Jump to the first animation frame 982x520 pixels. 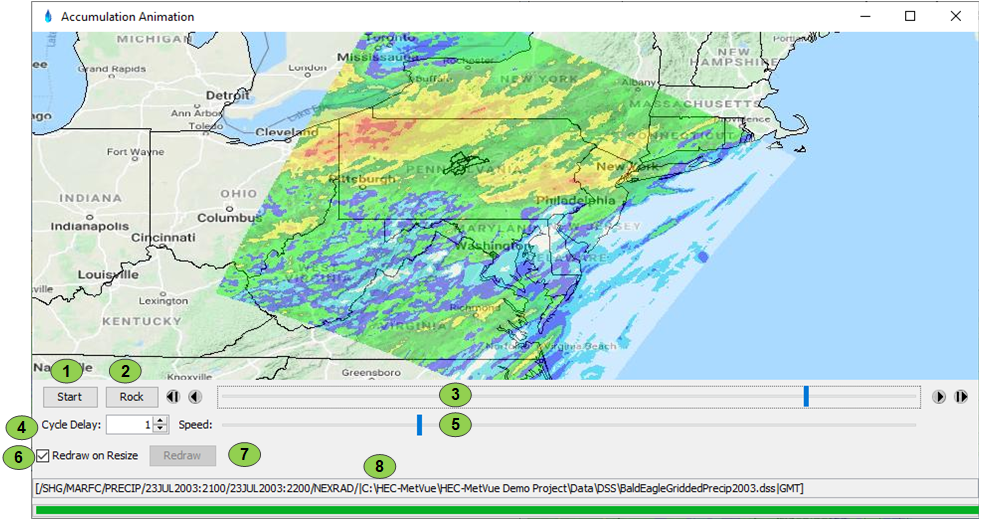click(173, 397)
